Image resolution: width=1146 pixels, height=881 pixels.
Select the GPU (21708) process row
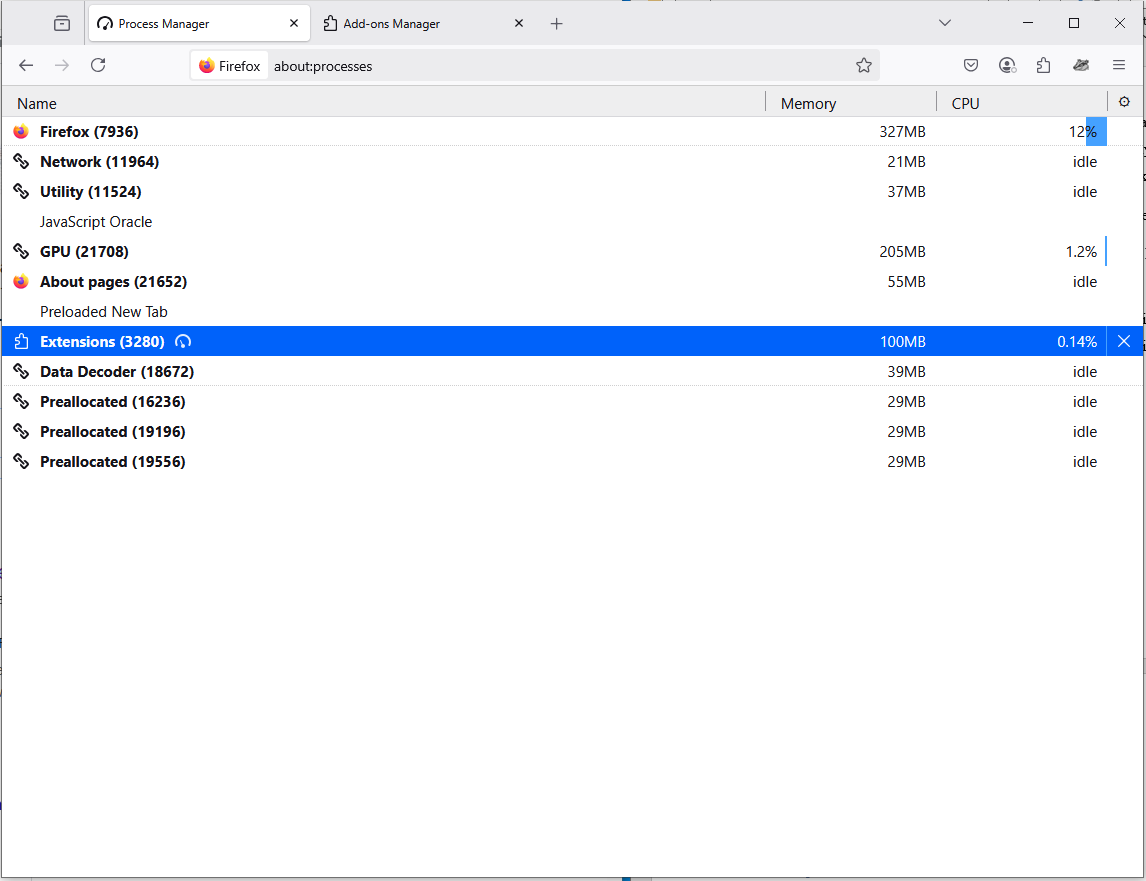pyautogui.click(x=572, y=252)
